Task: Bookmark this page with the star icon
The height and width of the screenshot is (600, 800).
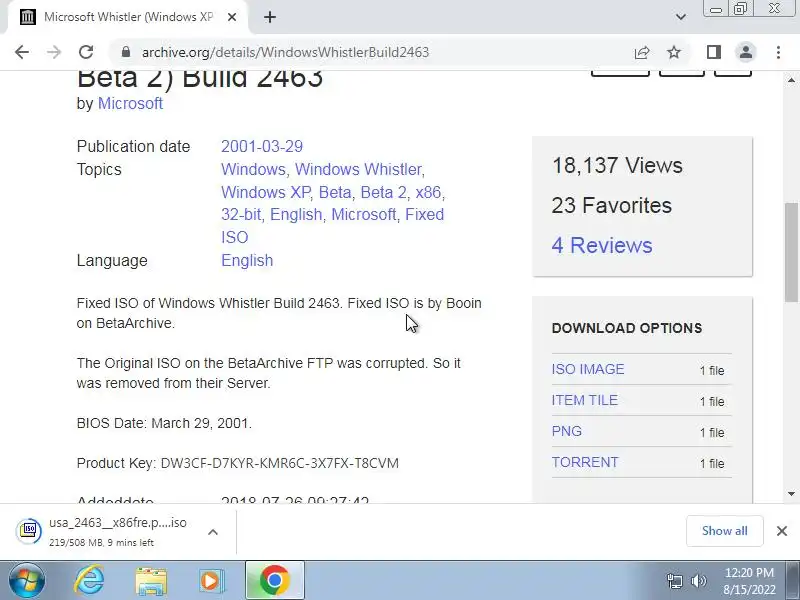Action: click(674, 52)
